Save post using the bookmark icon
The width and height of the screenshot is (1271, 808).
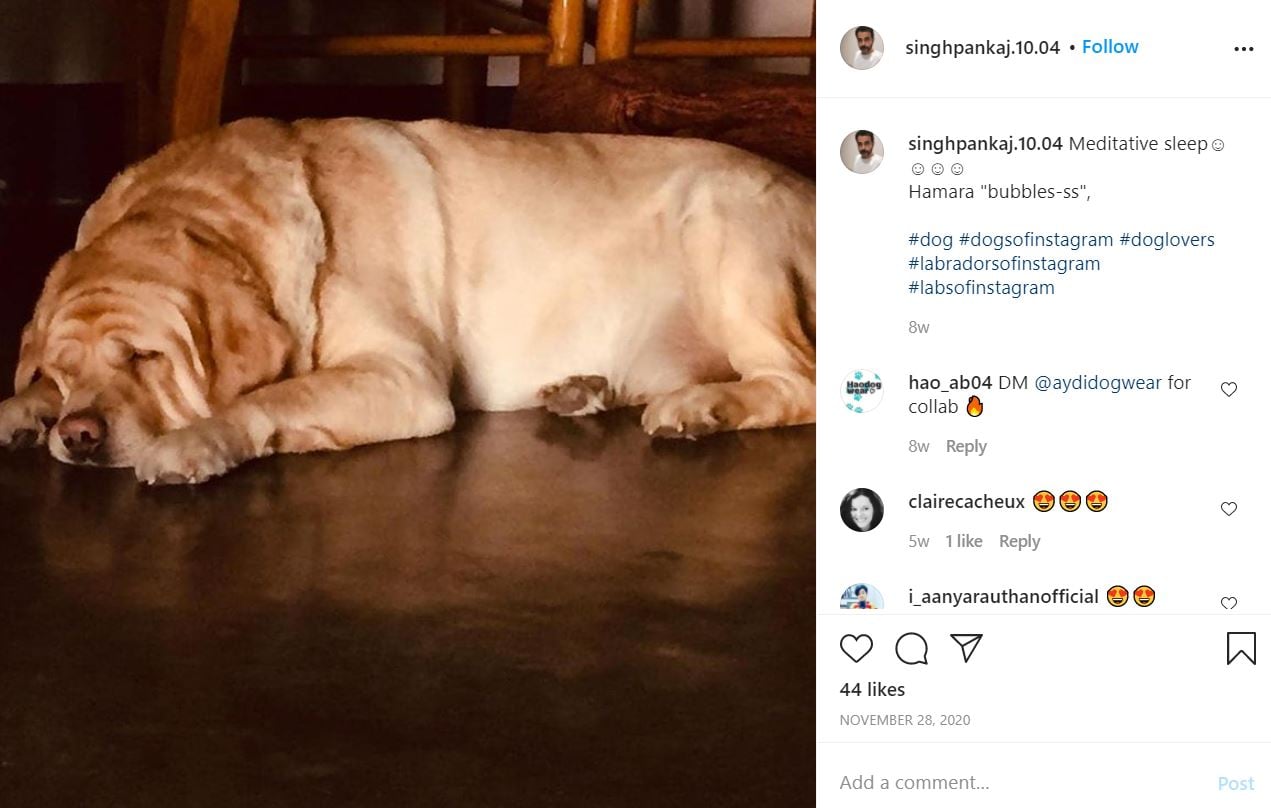tap(1240, 649)
